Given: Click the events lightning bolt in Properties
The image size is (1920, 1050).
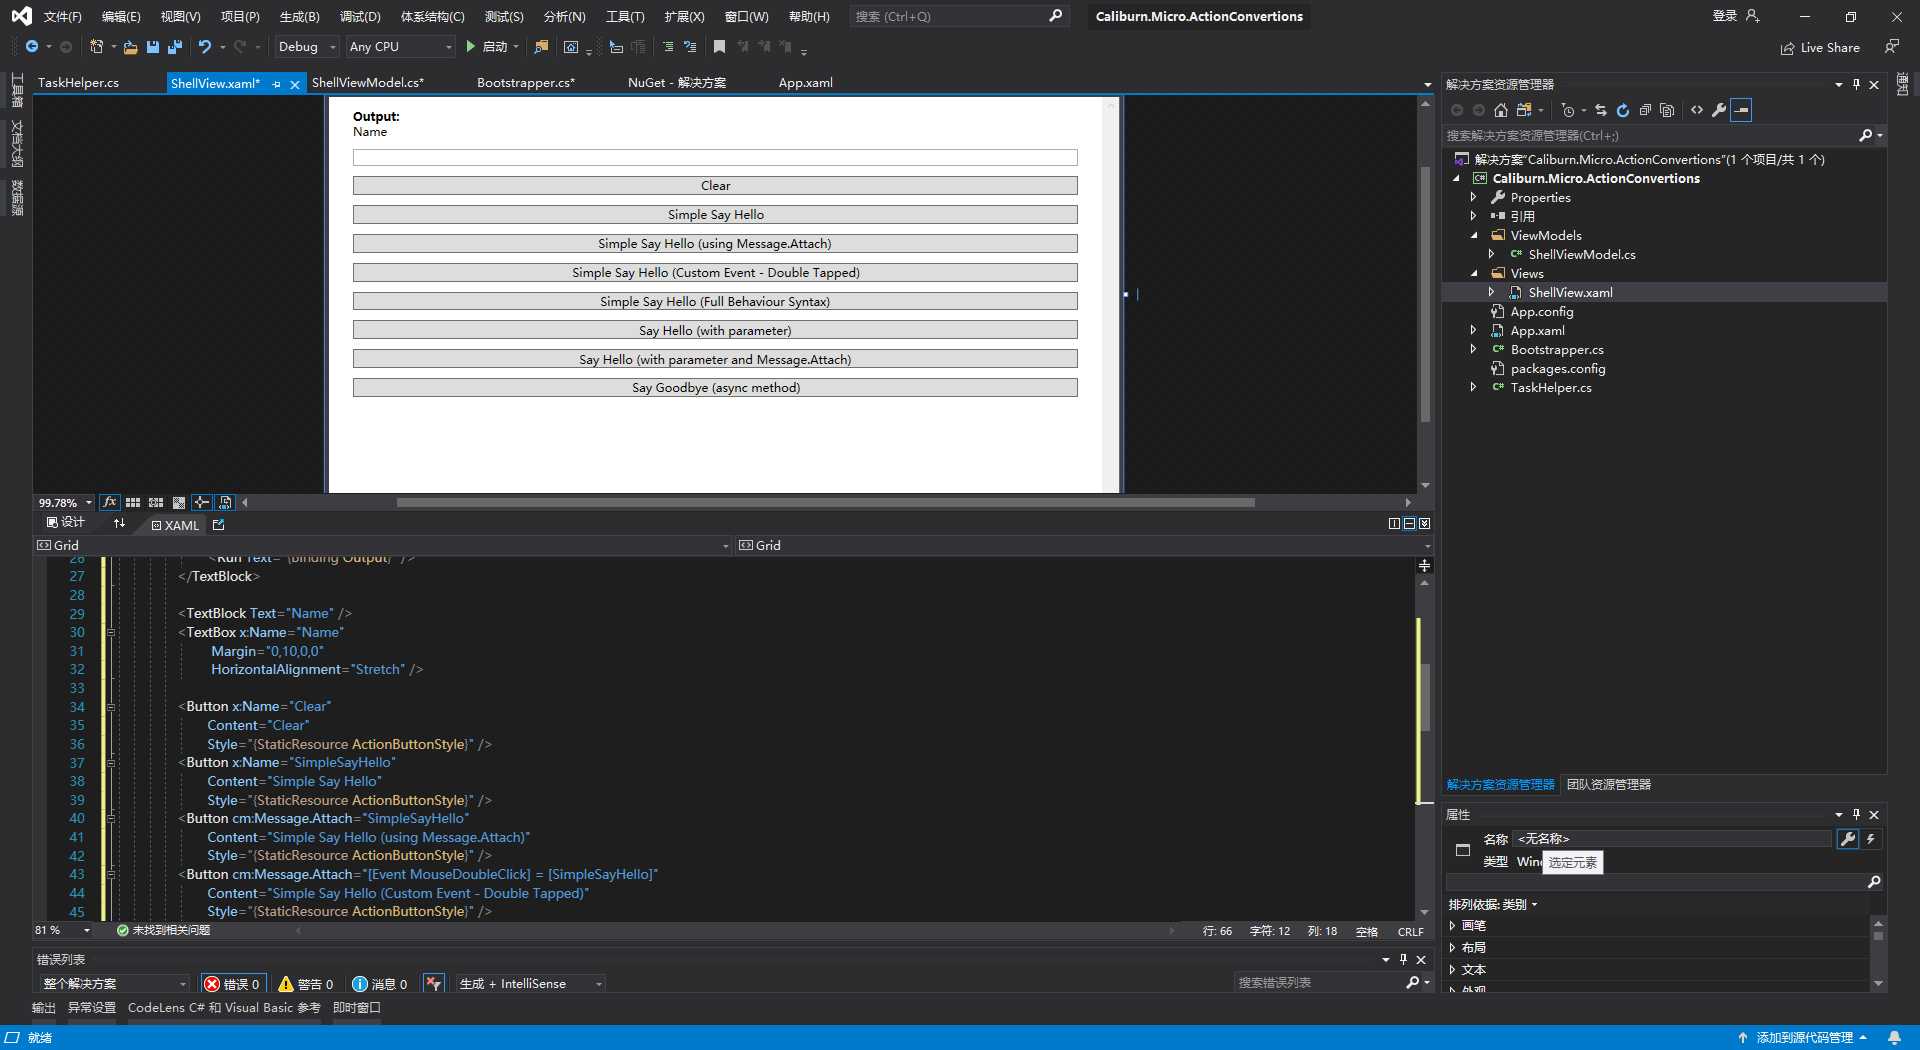Looking at the screenshot, I should tap(1870, 839).
